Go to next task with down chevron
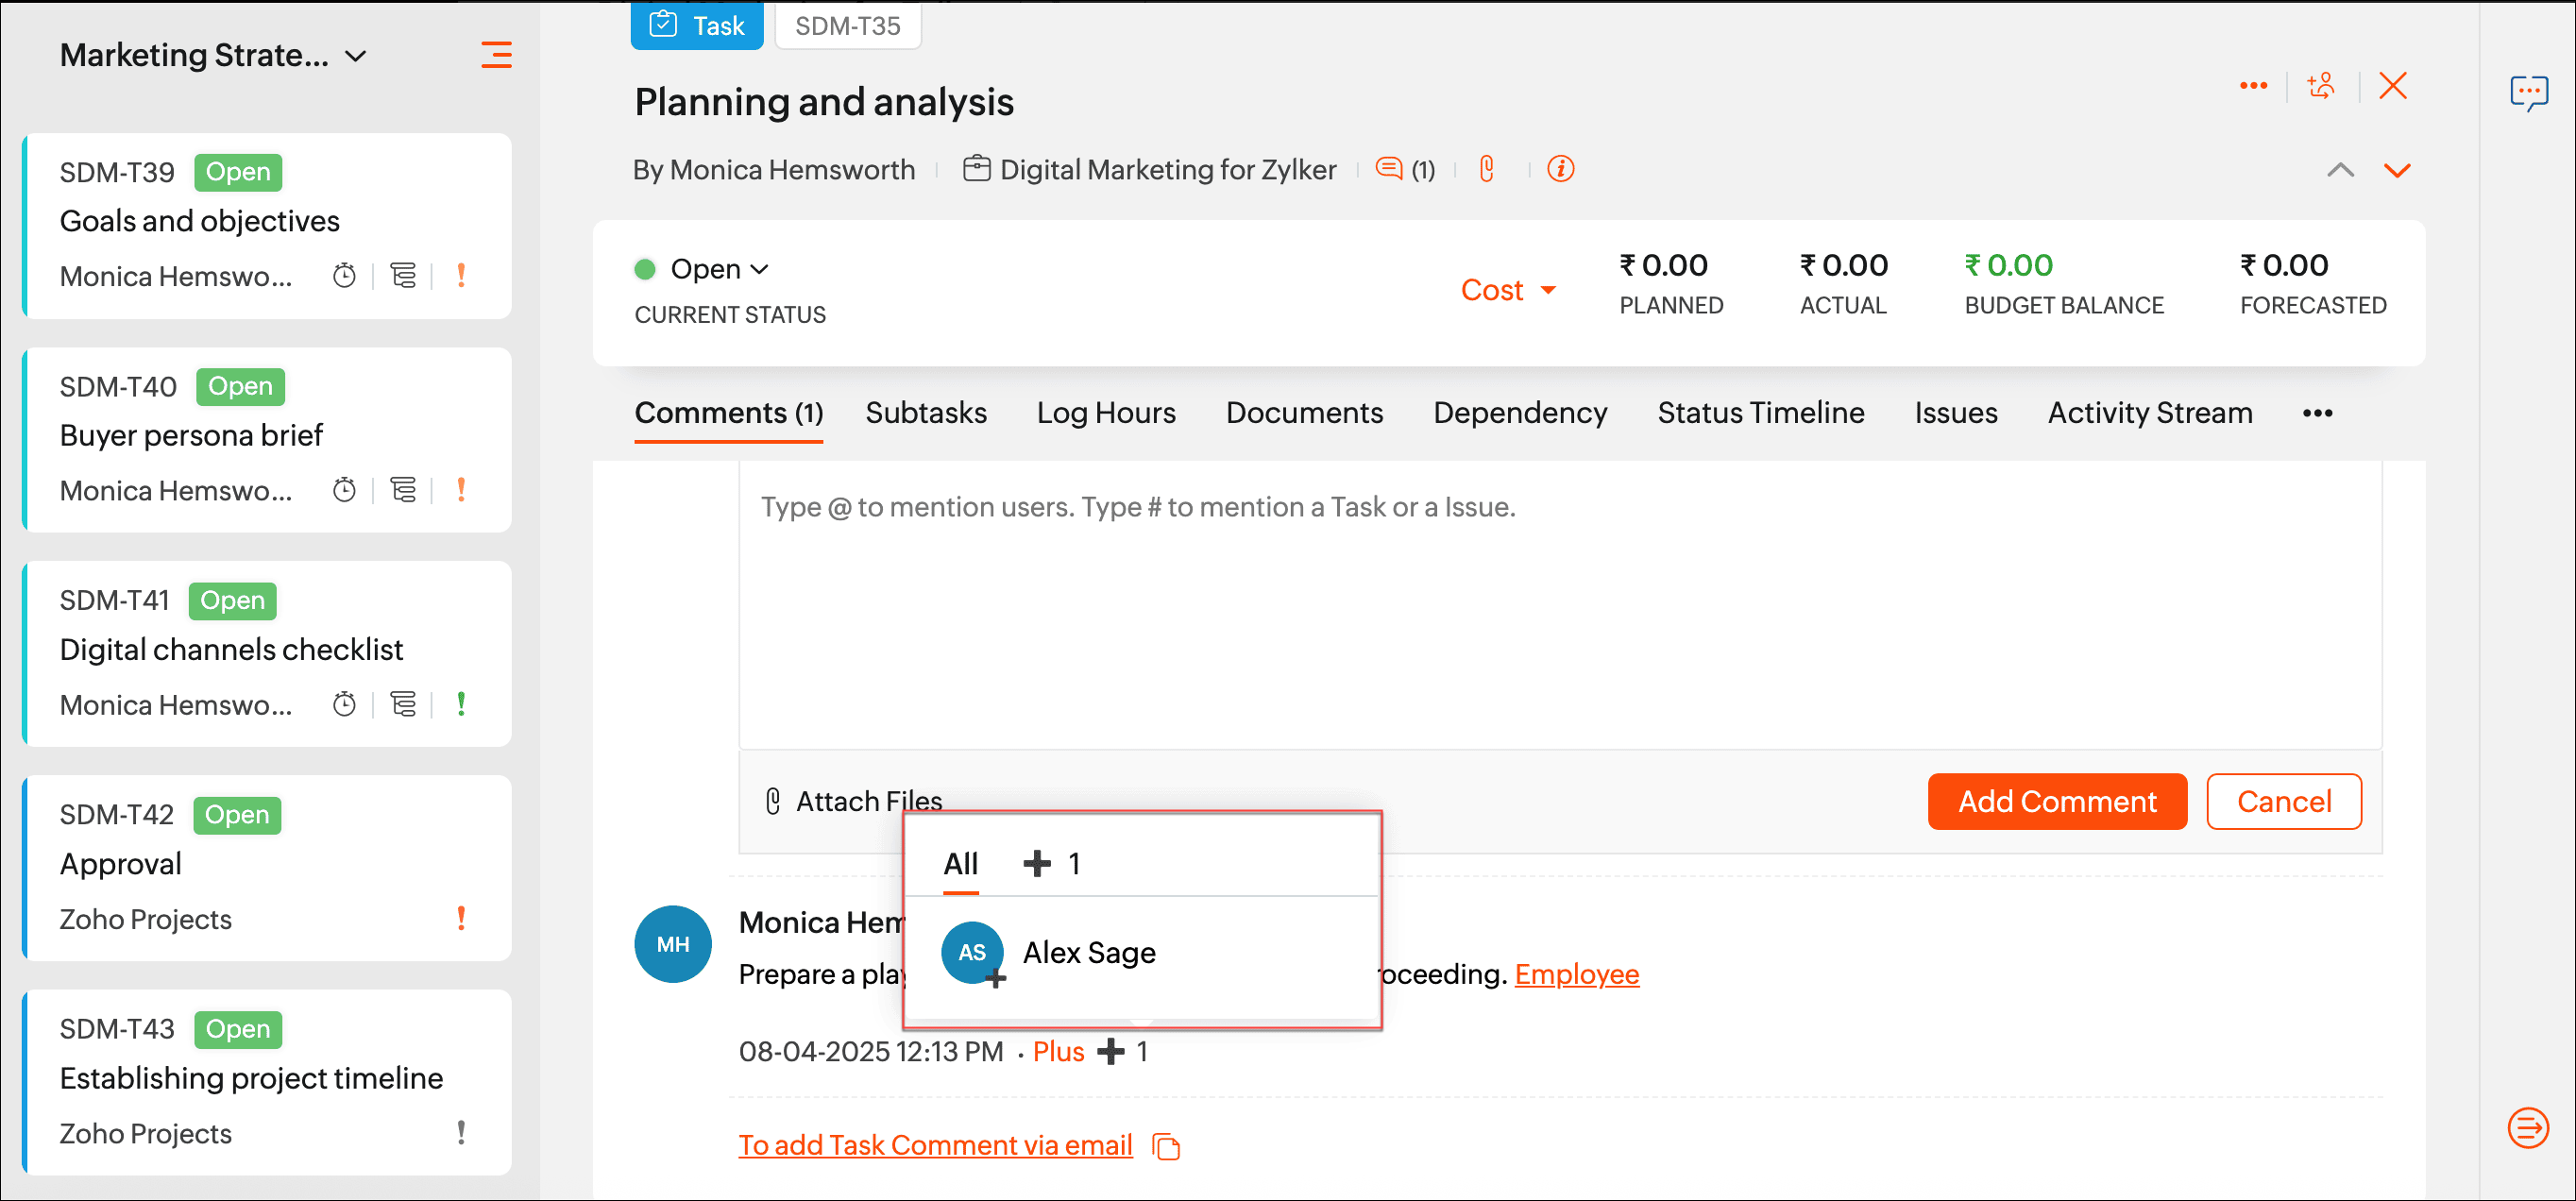Image resolution: width=2576 pixels, height=1201 pixels. [x=2396, y=170]
